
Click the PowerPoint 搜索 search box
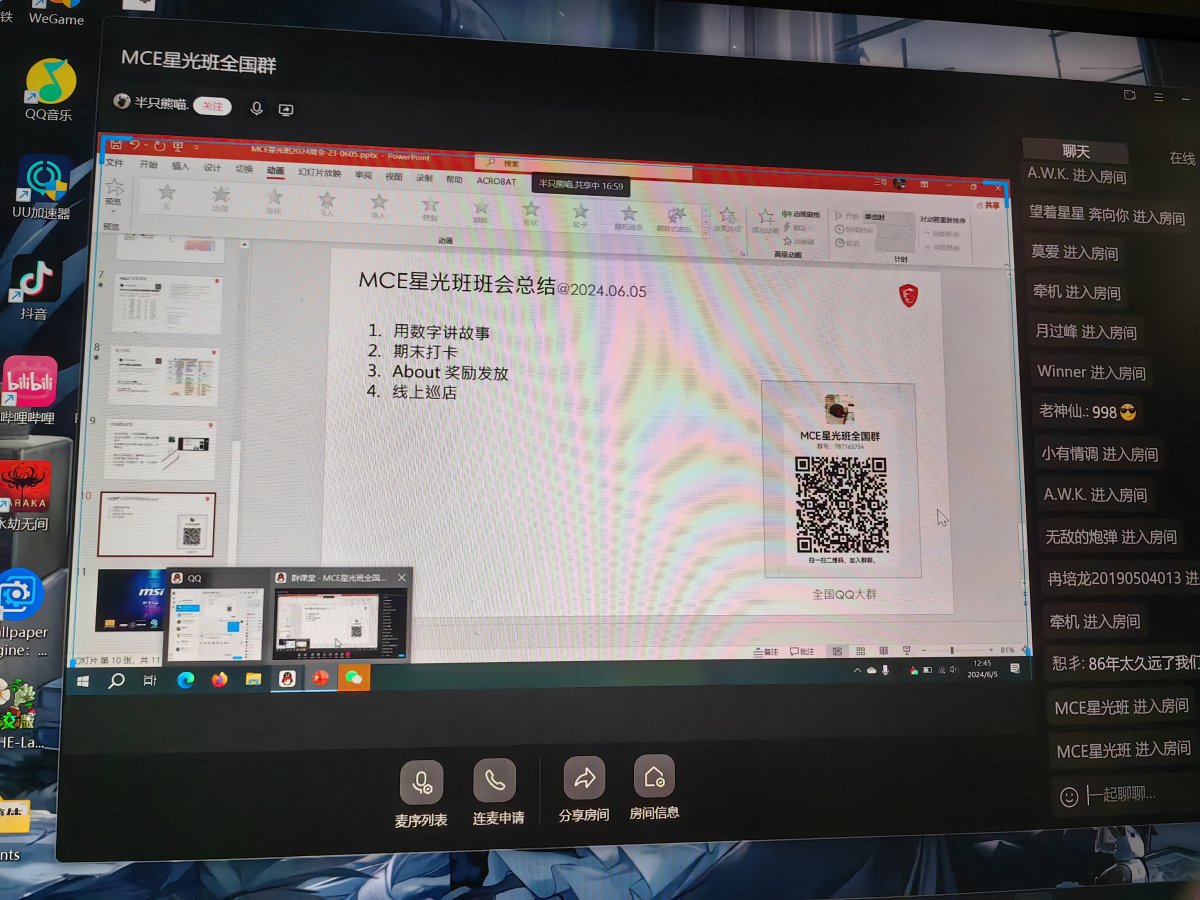pyautogui.click(x=582, y=165)
